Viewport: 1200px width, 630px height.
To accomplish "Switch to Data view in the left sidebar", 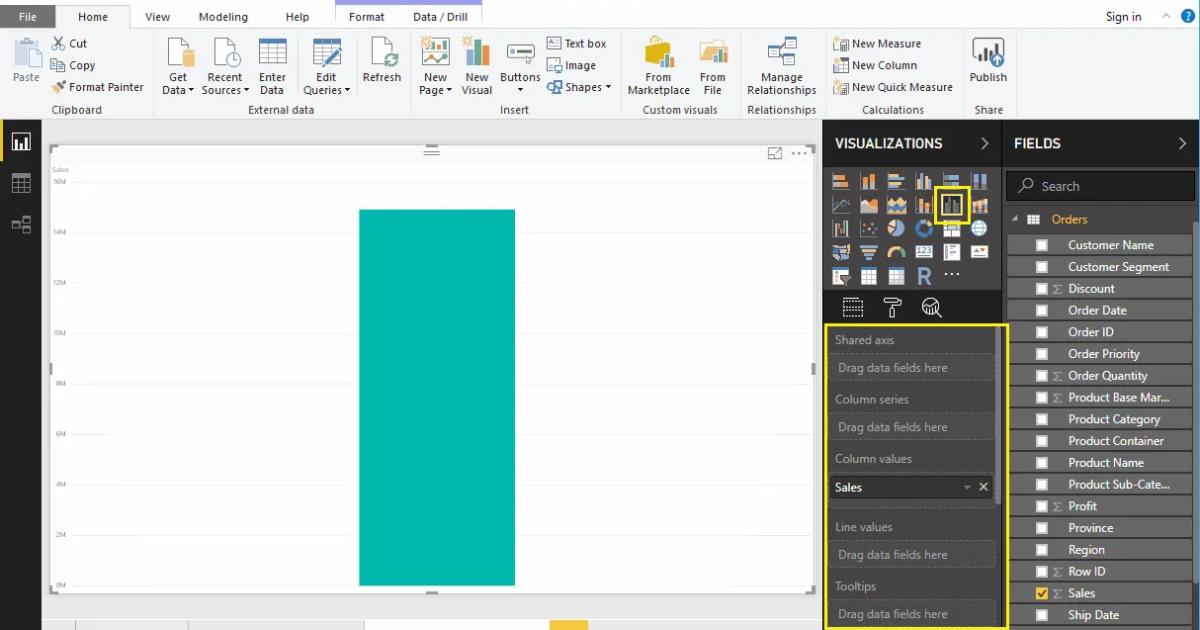I will (22, 183).
